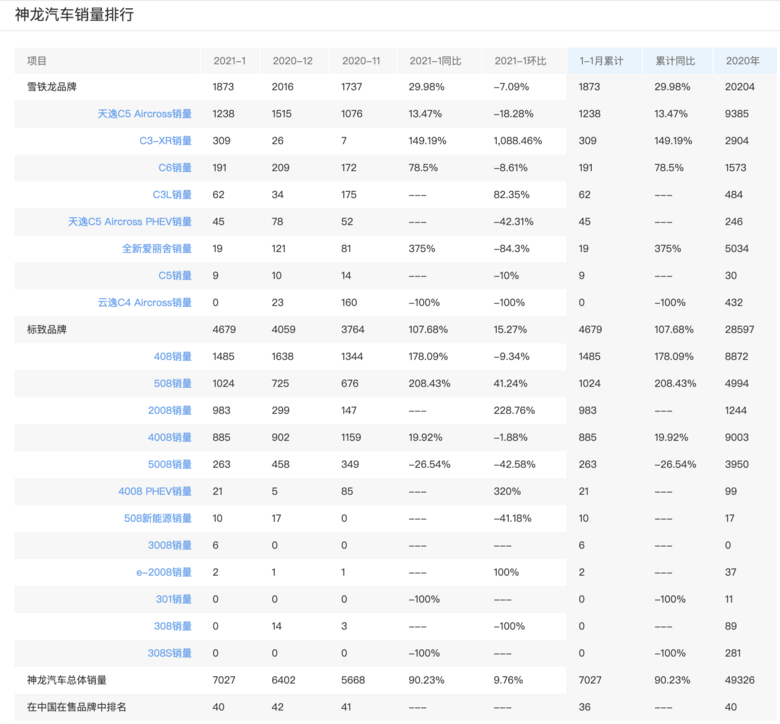
Task: Select the 在中国在售品牌中排名 row label
Action: pos(77,707)
